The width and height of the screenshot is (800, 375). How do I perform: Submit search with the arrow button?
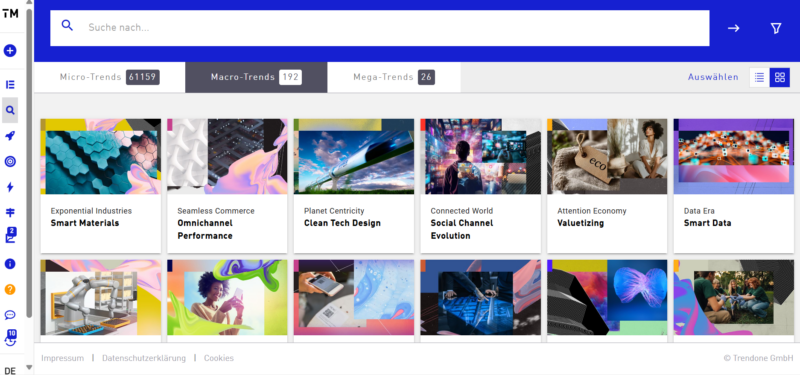(x=734, y=29)
